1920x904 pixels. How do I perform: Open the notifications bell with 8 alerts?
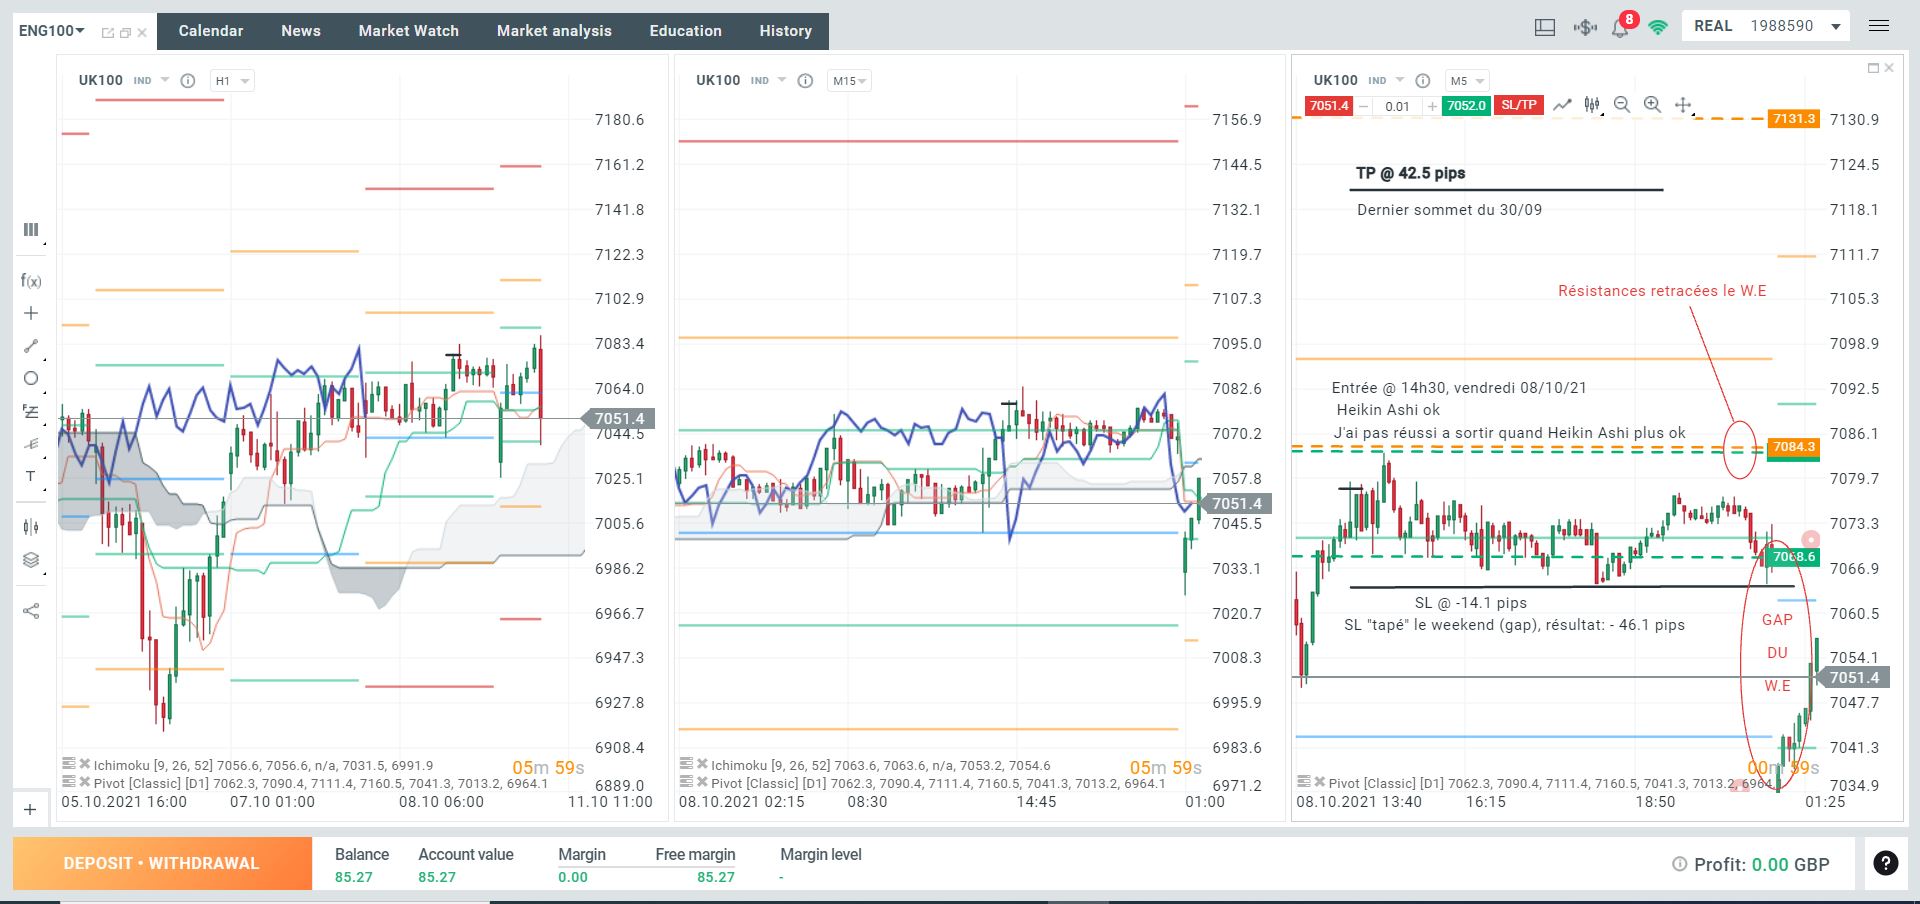tap(1621, 27)
